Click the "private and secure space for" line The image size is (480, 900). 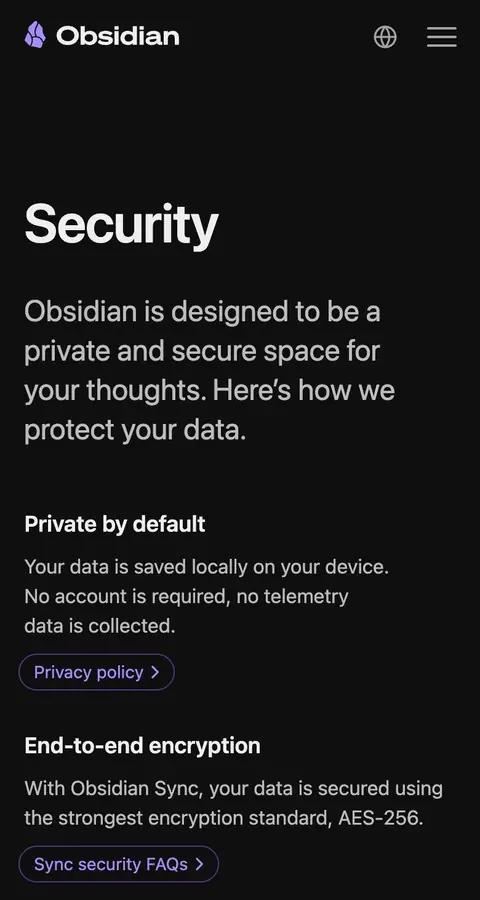[202, 351]
